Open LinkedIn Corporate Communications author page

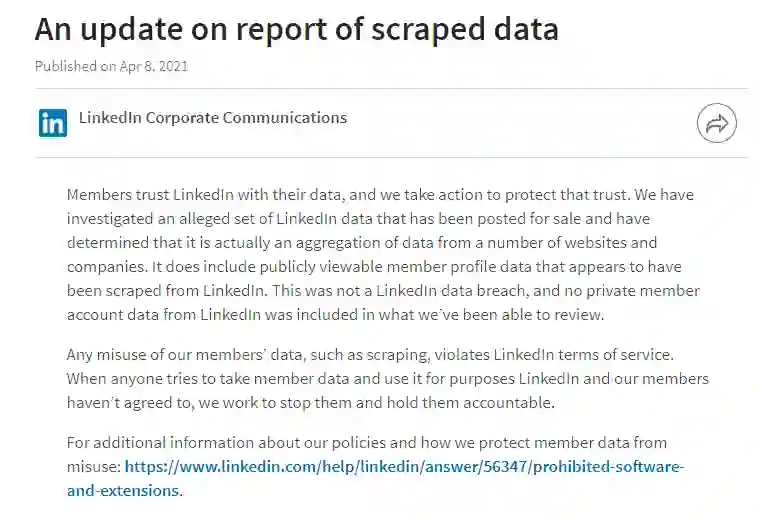point(213,118)
